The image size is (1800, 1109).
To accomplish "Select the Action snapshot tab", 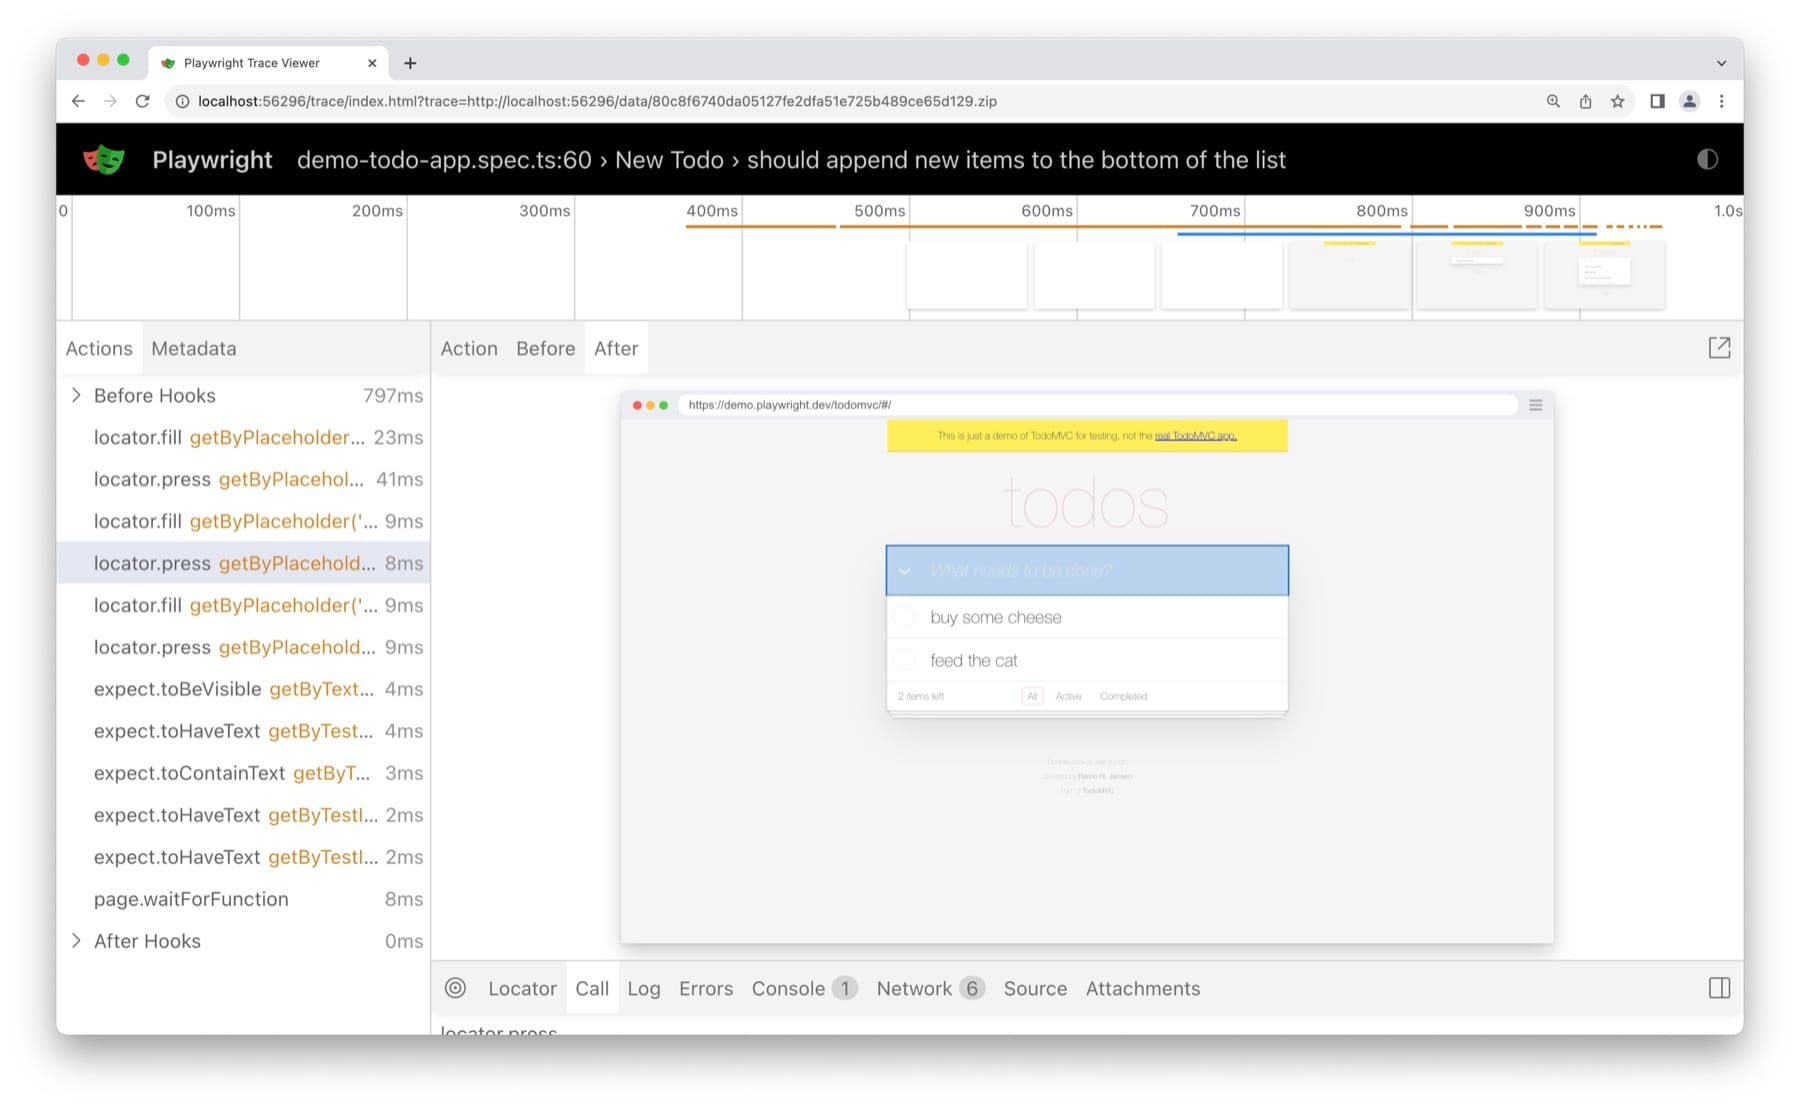I will click(x=469, y=348).
